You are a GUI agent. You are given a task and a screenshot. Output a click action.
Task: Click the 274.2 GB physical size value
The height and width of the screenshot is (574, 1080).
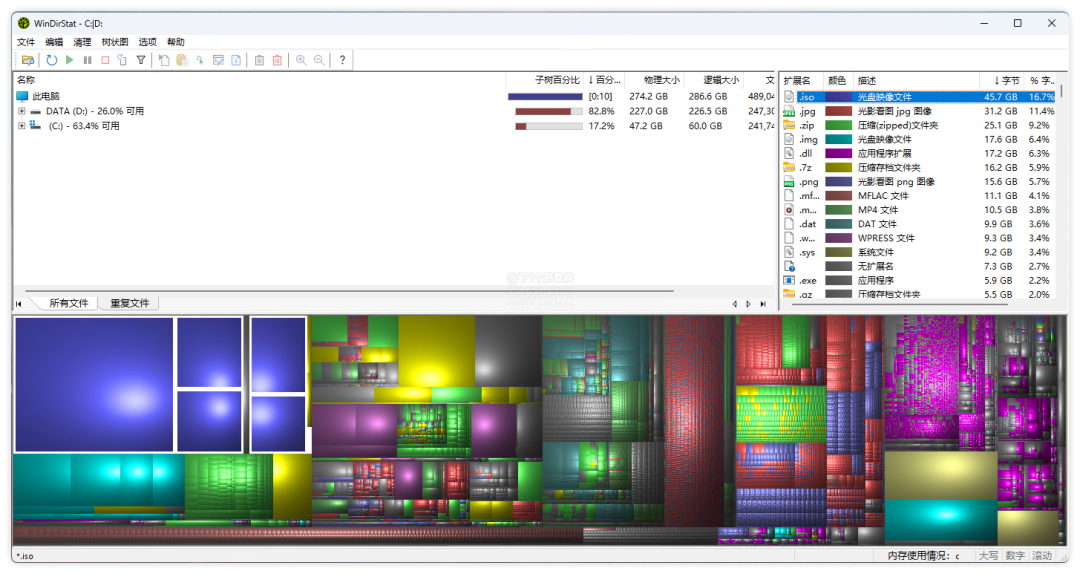point(648,96)
